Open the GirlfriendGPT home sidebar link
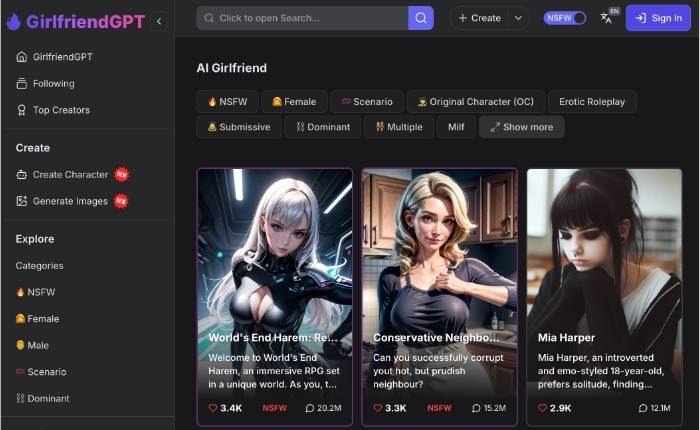700x430 pixels. pyautogui.click(x=54, y=57)
